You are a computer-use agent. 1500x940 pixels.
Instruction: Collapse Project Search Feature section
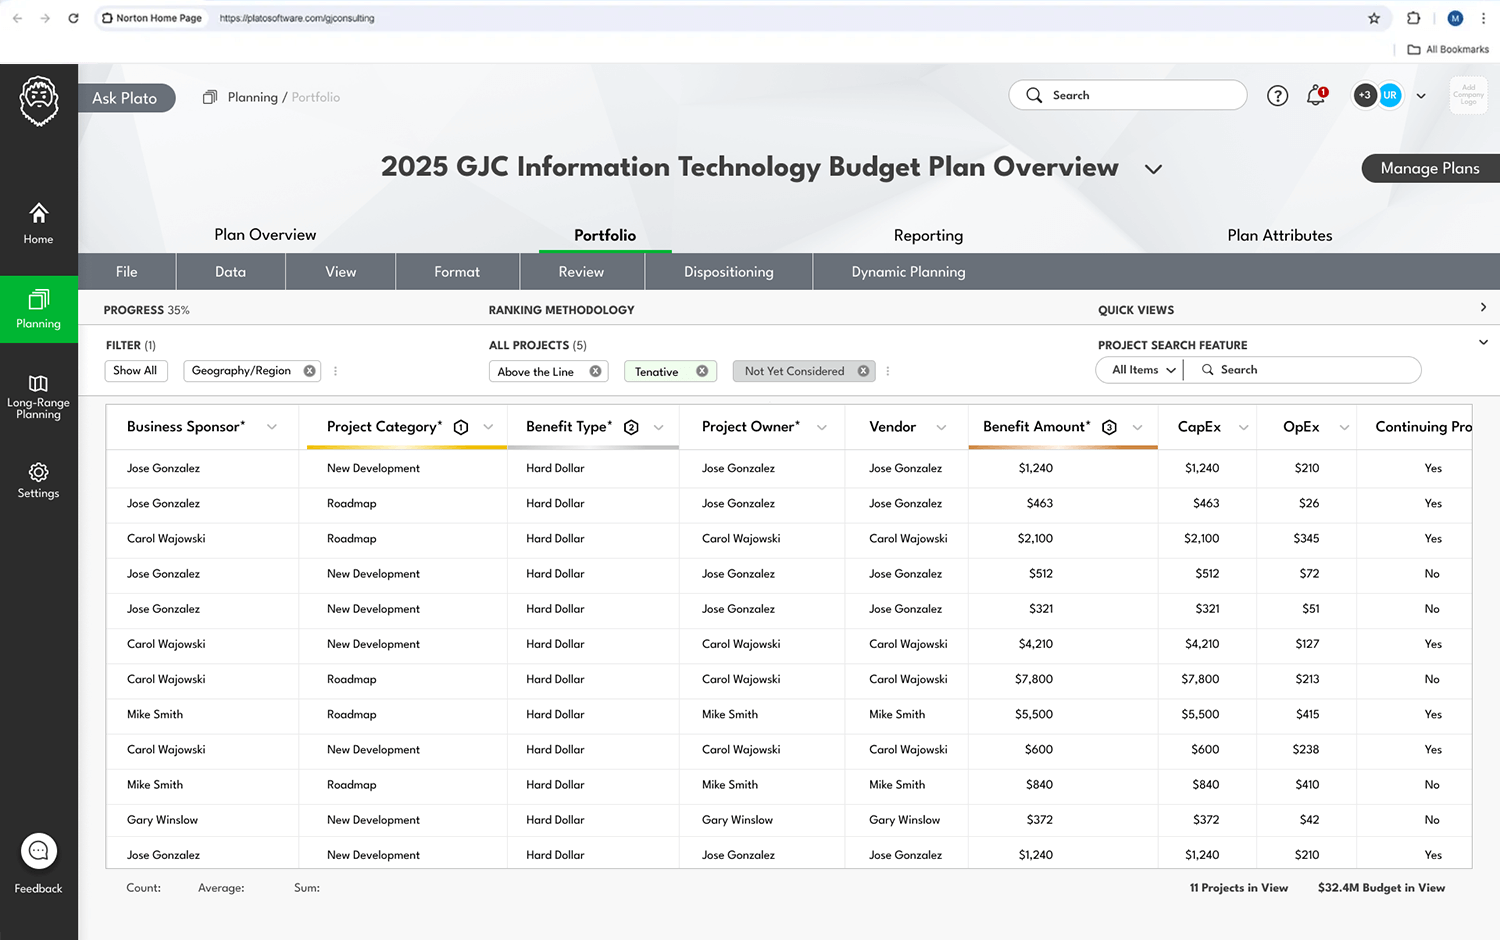tap(1483, 342)
